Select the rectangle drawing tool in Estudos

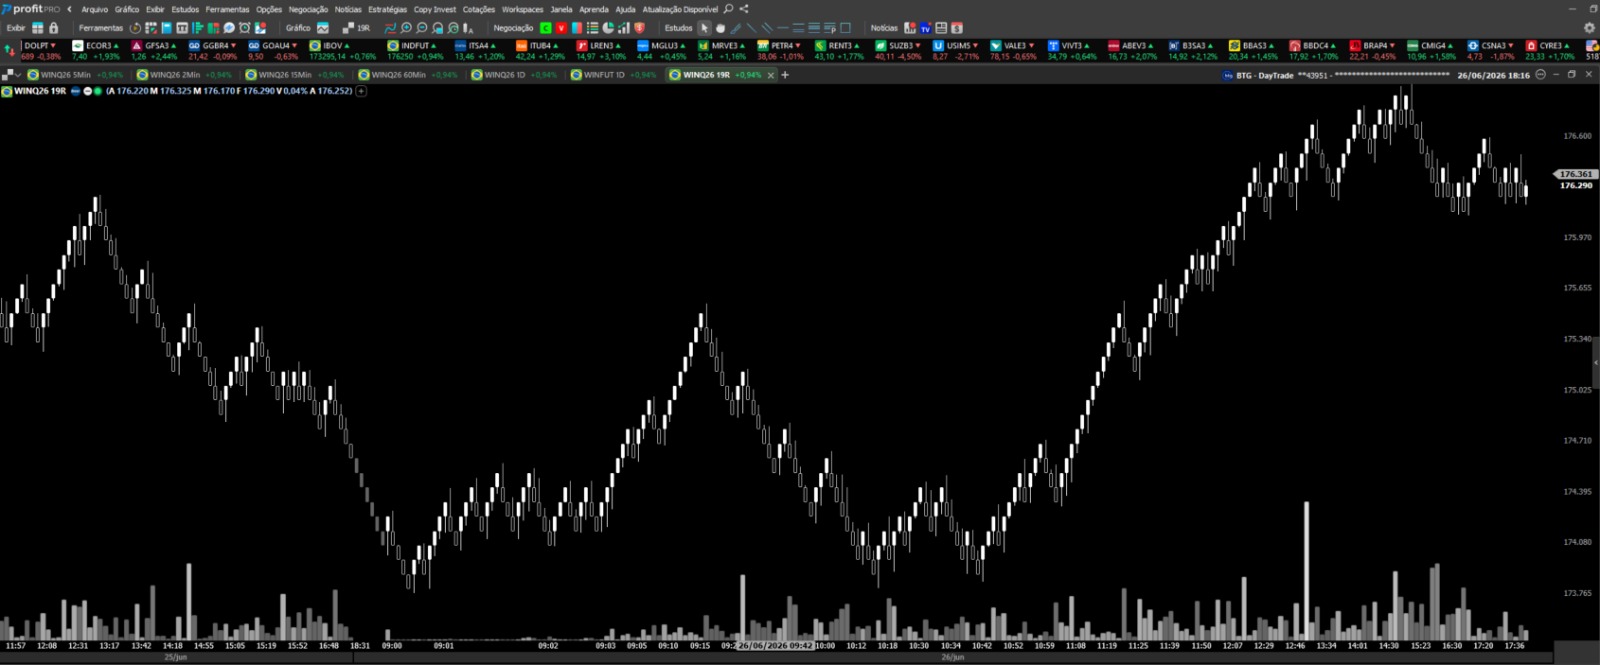846,28
